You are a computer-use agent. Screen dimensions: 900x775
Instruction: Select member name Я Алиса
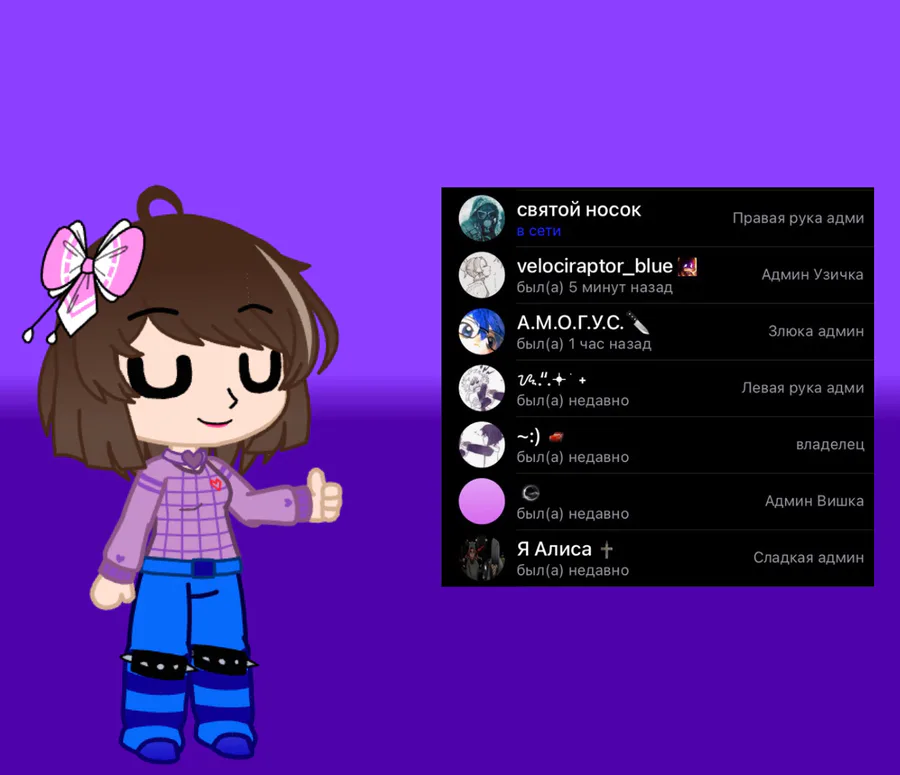[554, 549]
